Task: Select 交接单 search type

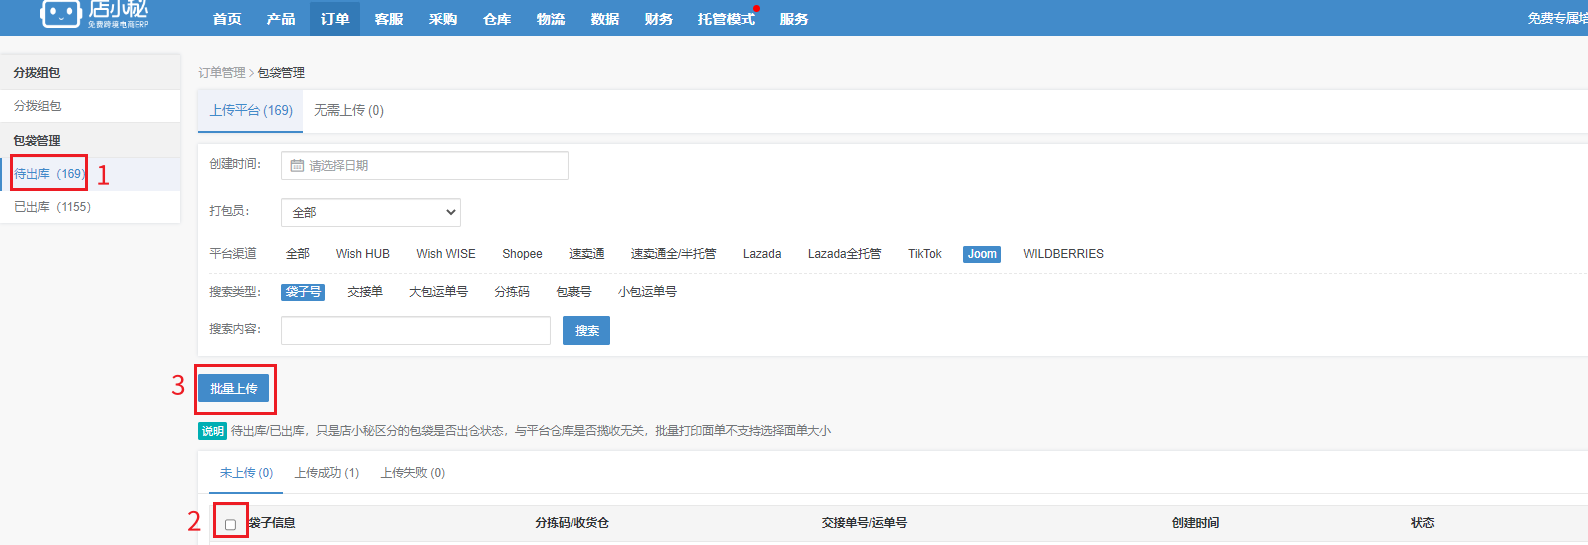Action: 364,292
